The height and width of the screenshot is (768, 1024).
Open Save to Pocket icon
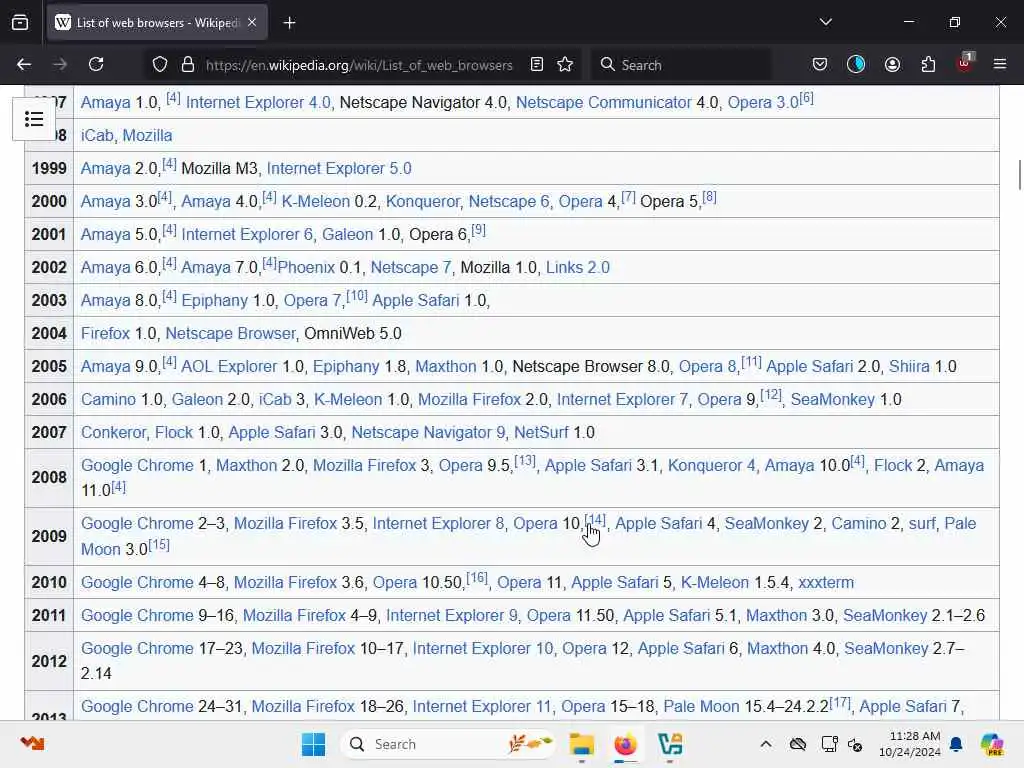tap(820, 65)
